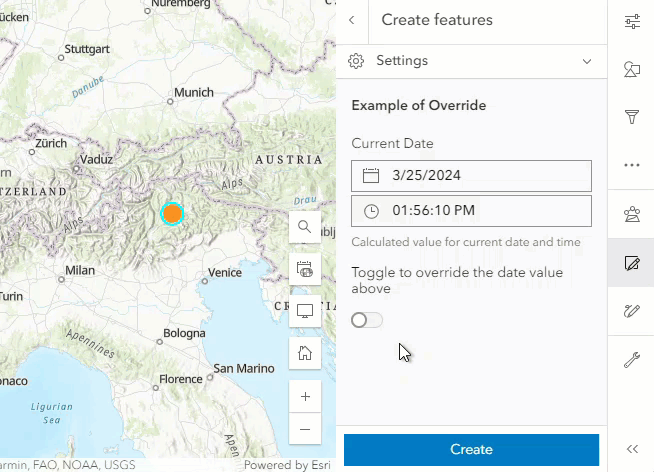Viewport: 654px width, 472px height.
Task: Zoom out on the map
Action: [305, 430]
